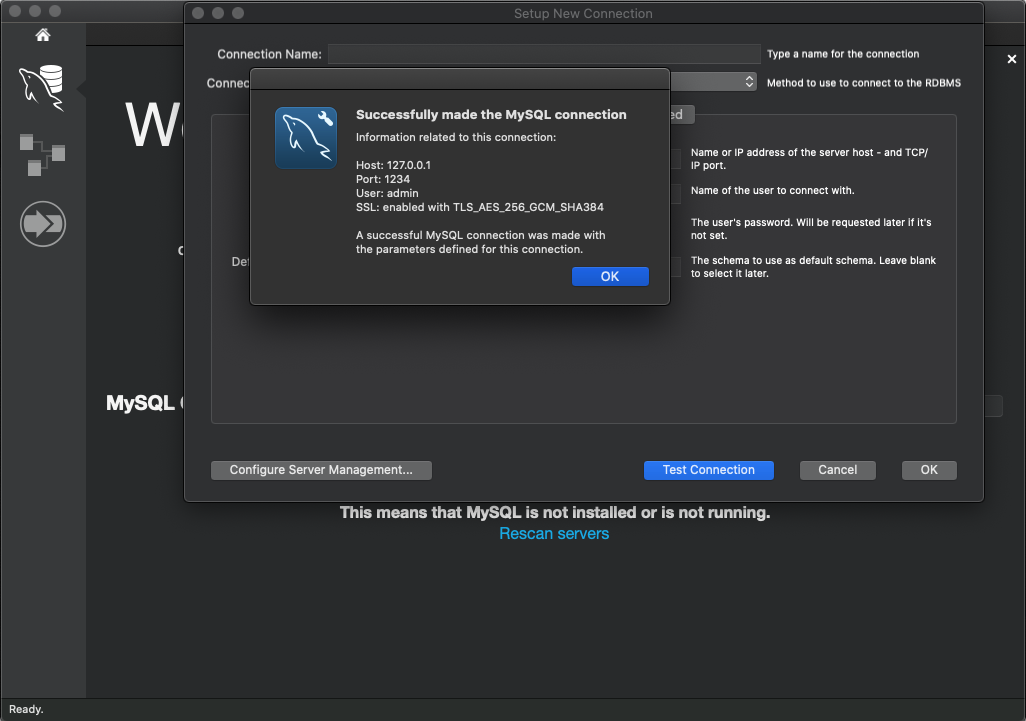Viewport: 1026px width, 721px height.
Task: Click the Rescan servers link
Action: pyautogui.click(x=554, y=533)
